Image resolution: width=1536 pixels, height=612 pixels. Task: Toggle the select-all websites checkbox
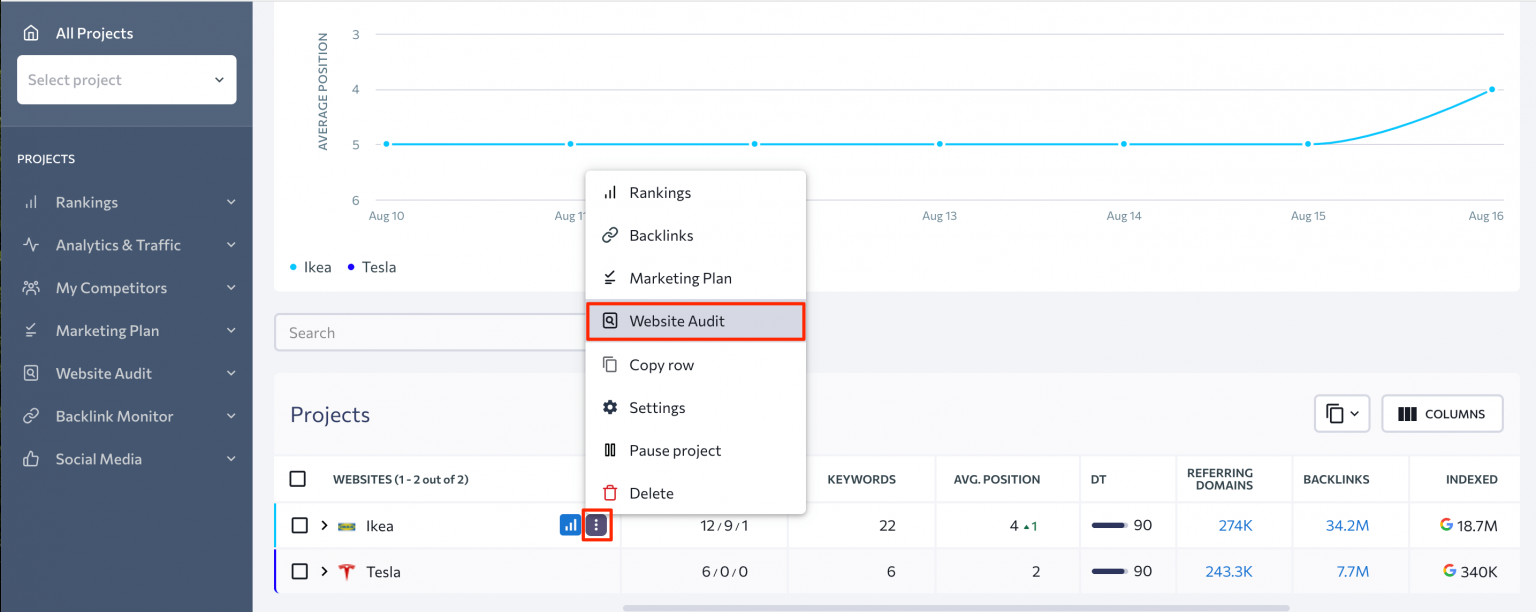[x=297, y=479]
